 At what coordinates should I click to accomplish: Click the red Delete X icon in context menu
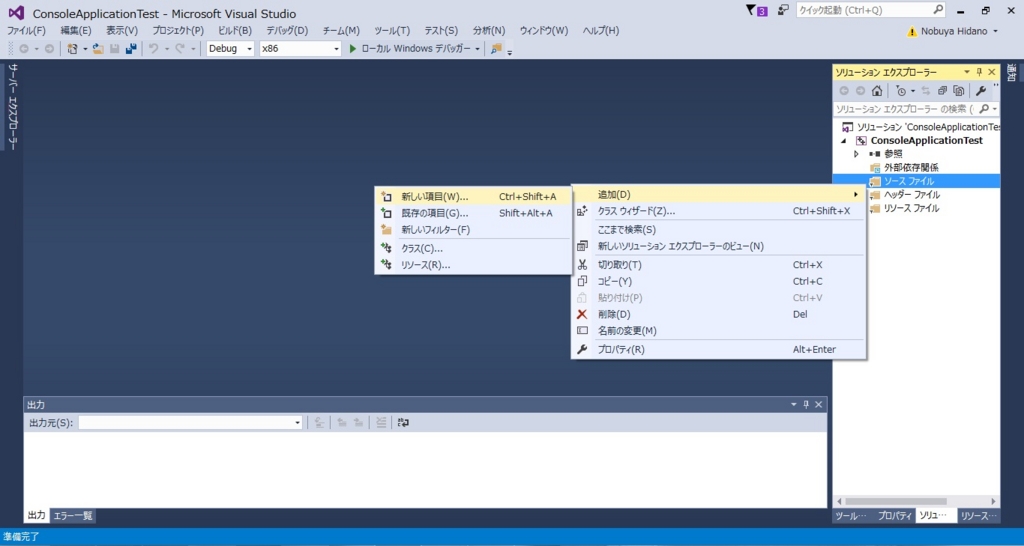[582, 314]
